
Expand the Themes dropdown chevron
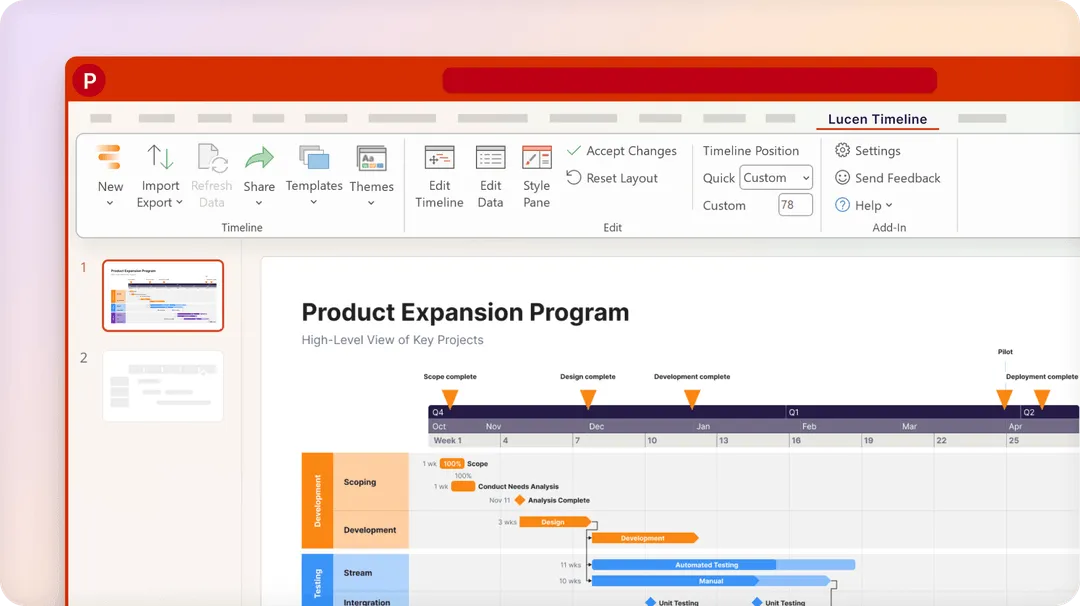coord(371,203)
